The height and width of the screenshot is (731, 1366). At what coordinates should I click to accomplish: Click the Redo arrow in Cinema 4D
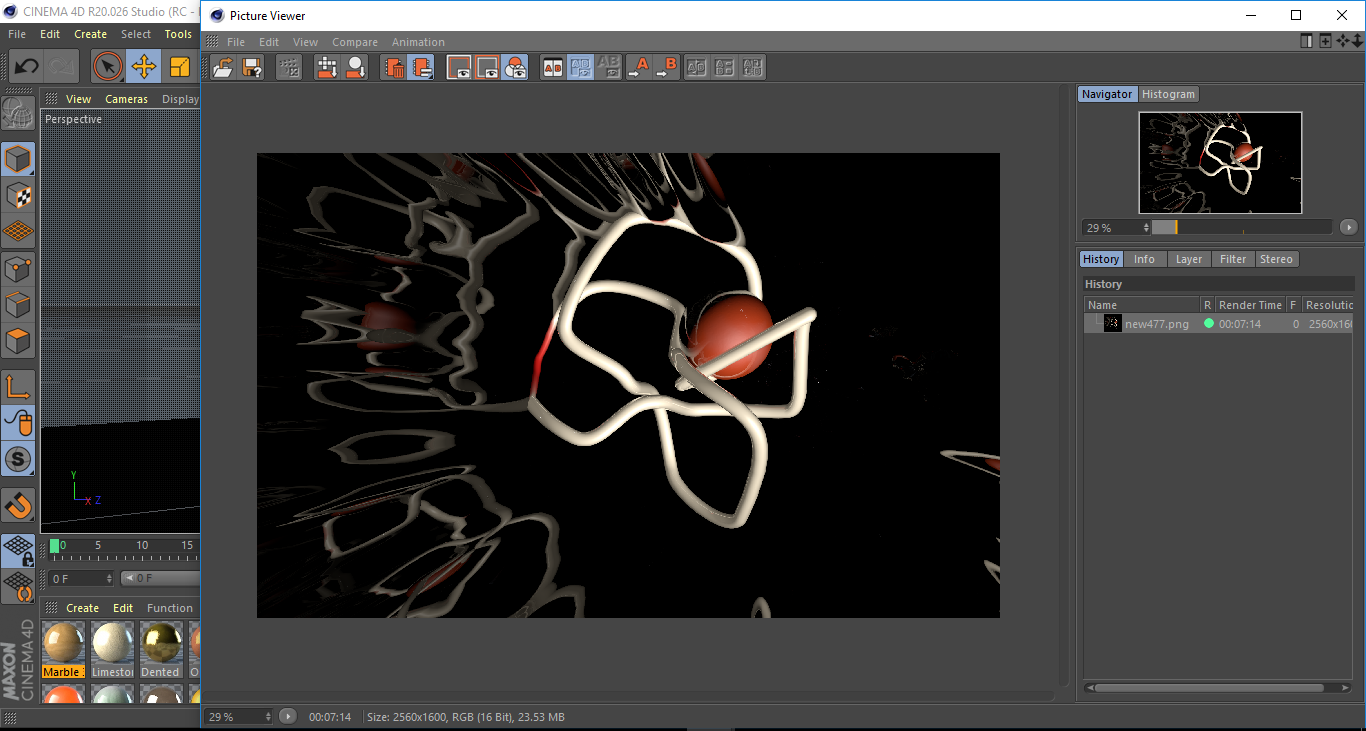click(x=62, y=67)
